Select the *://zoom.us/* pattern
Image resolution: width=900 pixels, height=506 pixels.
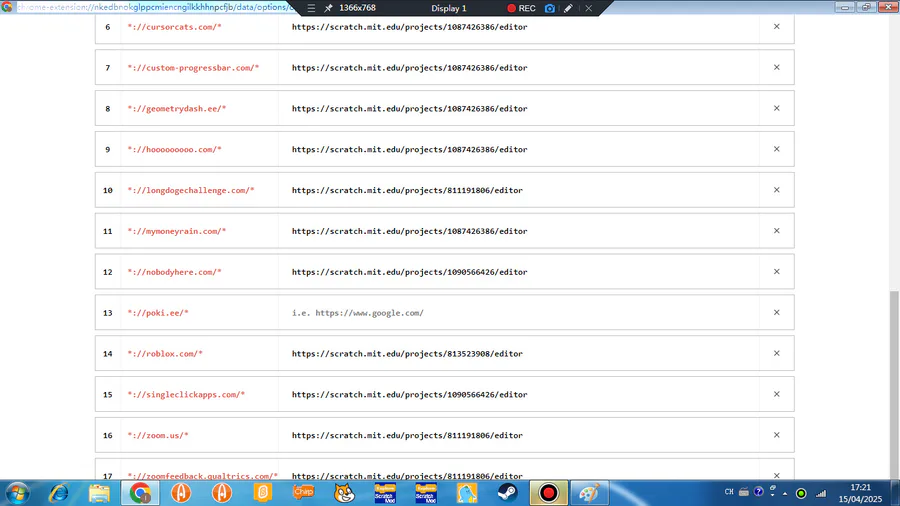pos(158,435)
